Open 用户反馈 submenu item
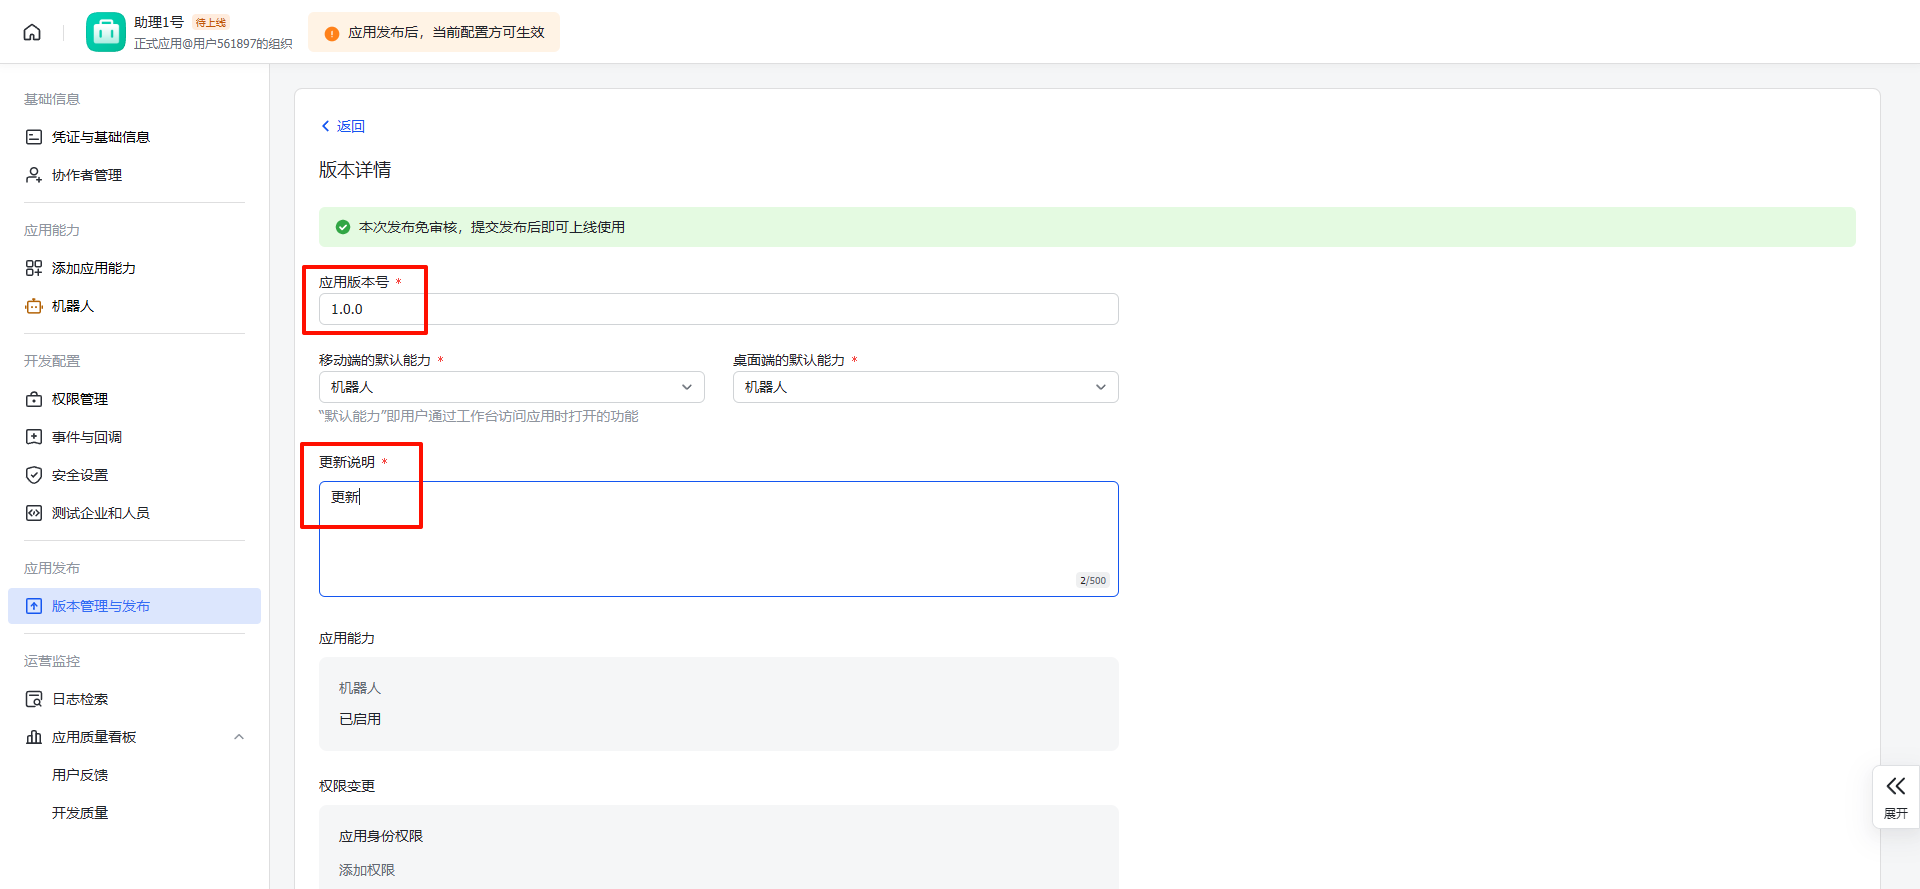This screenshot has height=889, width=1920. pos(80,775)
